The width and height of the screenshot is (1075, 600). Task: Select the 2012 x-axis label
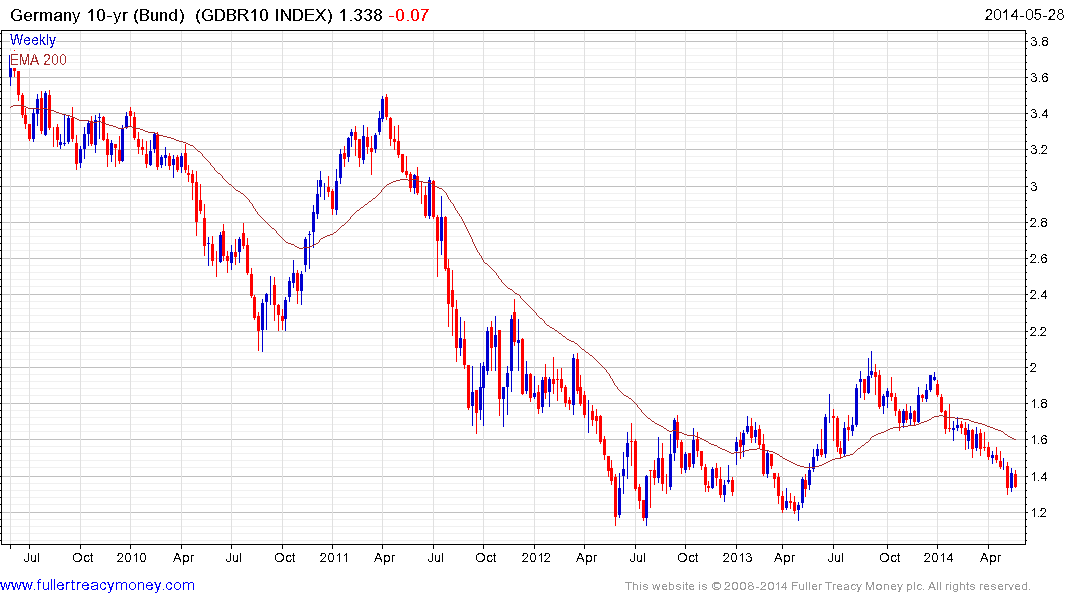[x=535, y=557]
